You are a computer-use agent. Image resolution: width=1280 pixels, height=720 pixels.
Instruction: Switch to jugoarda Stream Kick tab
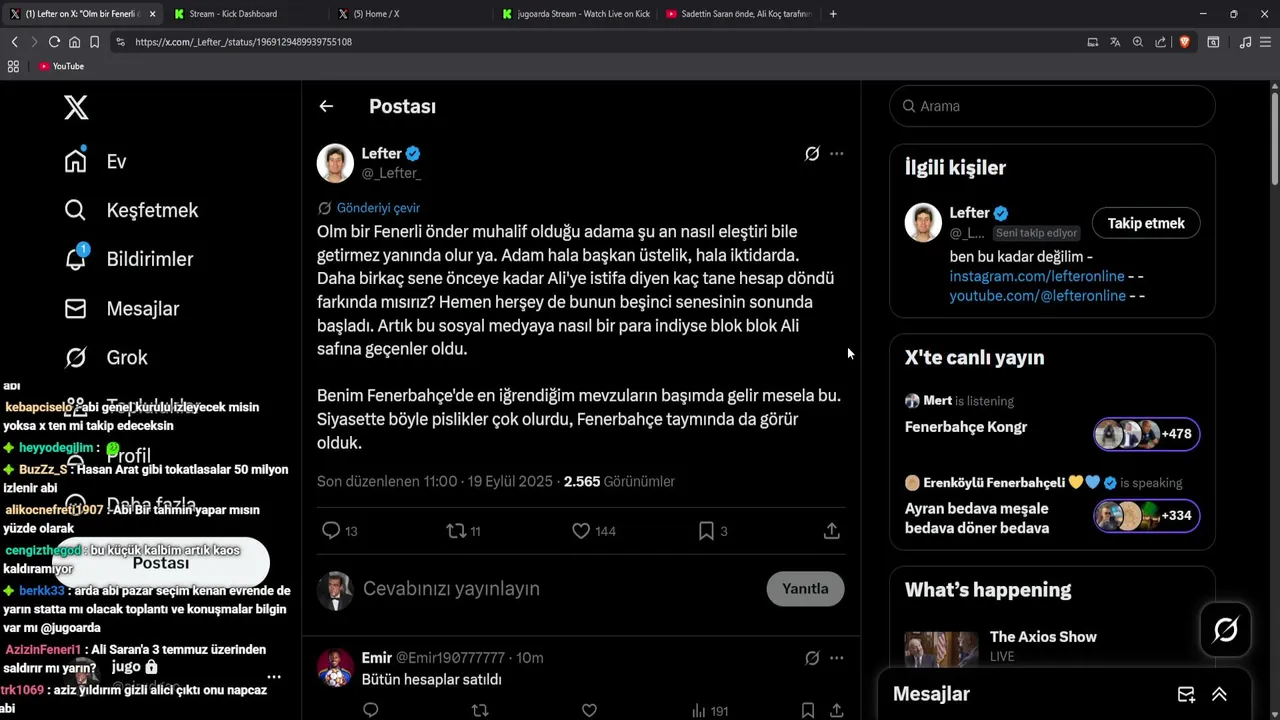coord(577,14)
